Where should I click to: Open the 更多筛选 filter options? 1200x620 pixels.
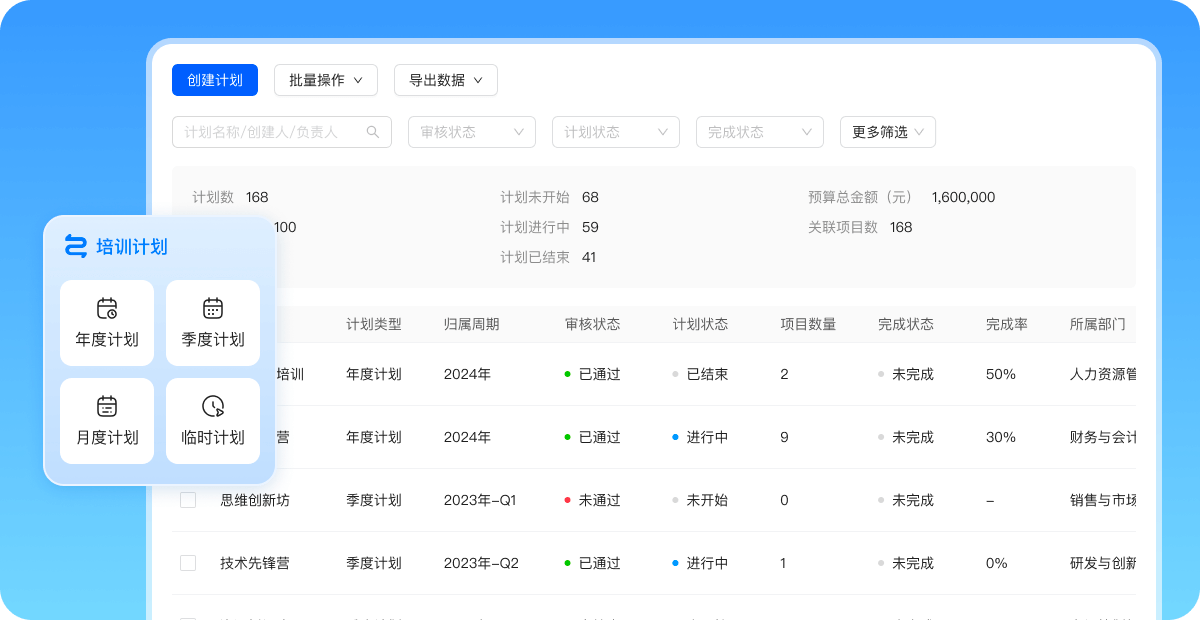887,132
